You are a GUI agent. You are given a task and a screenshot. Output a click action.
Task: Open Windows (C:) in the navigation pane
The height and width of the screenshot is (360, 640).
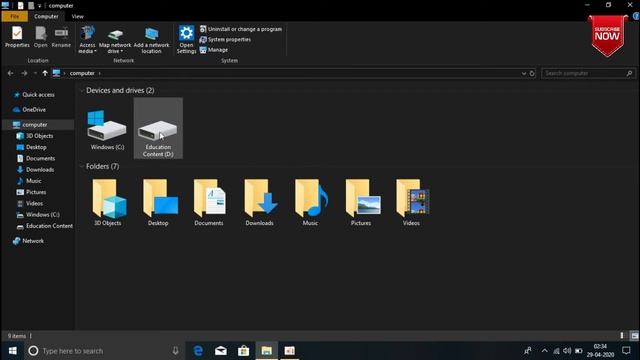42,214
